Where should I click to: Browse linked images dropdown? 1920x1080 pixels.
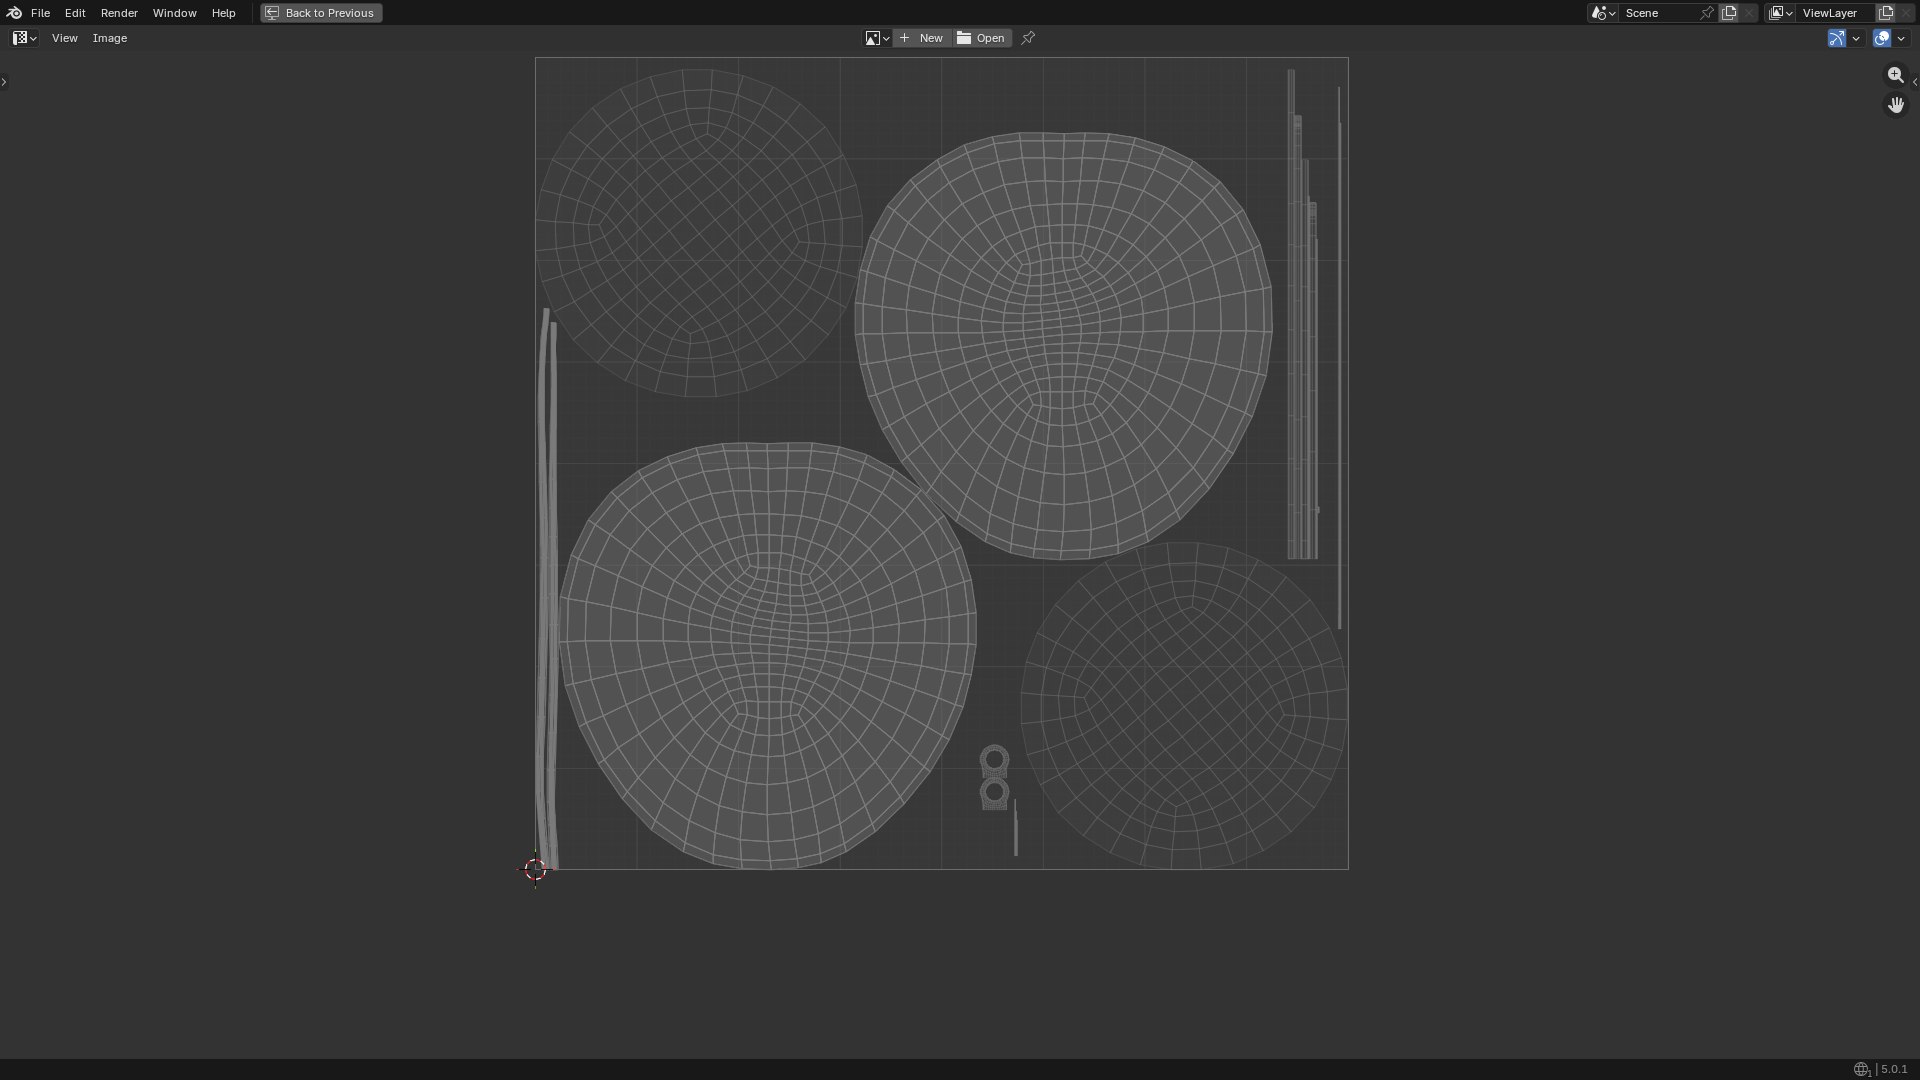877,38
